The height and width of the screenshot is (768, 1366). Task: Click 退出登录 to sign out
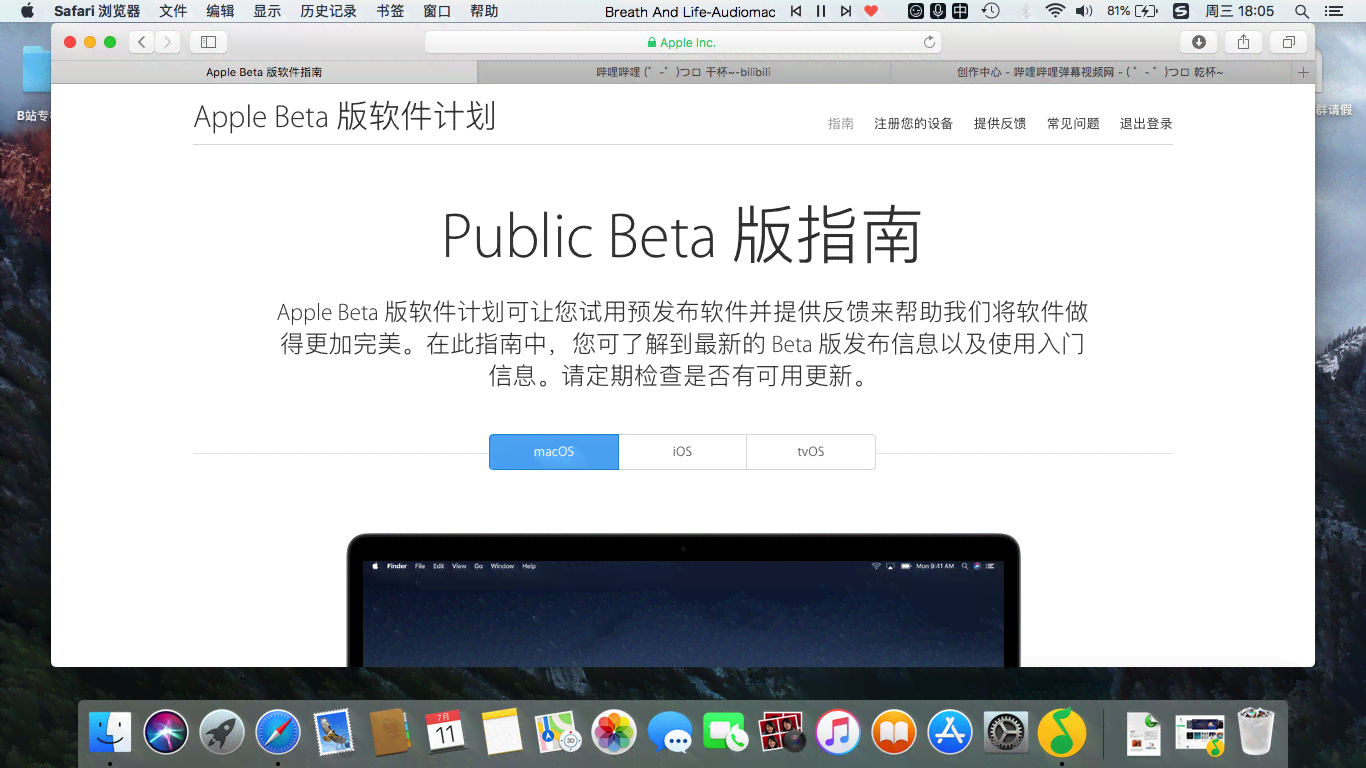click(x=1146, y=124)
